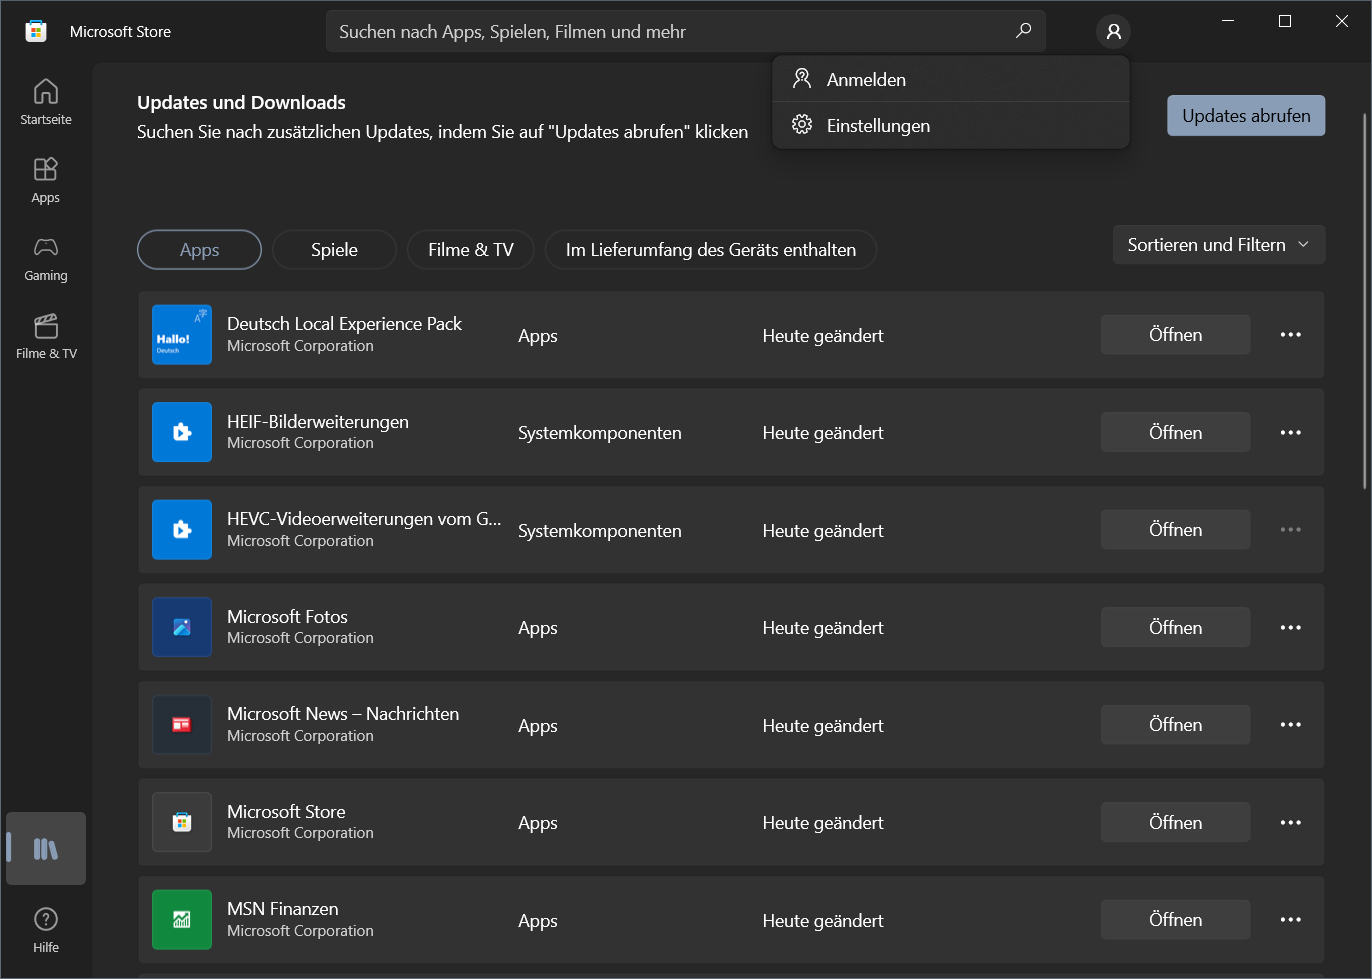
Task: Click the Updates abrufen button
Action: pos(1245,116)
